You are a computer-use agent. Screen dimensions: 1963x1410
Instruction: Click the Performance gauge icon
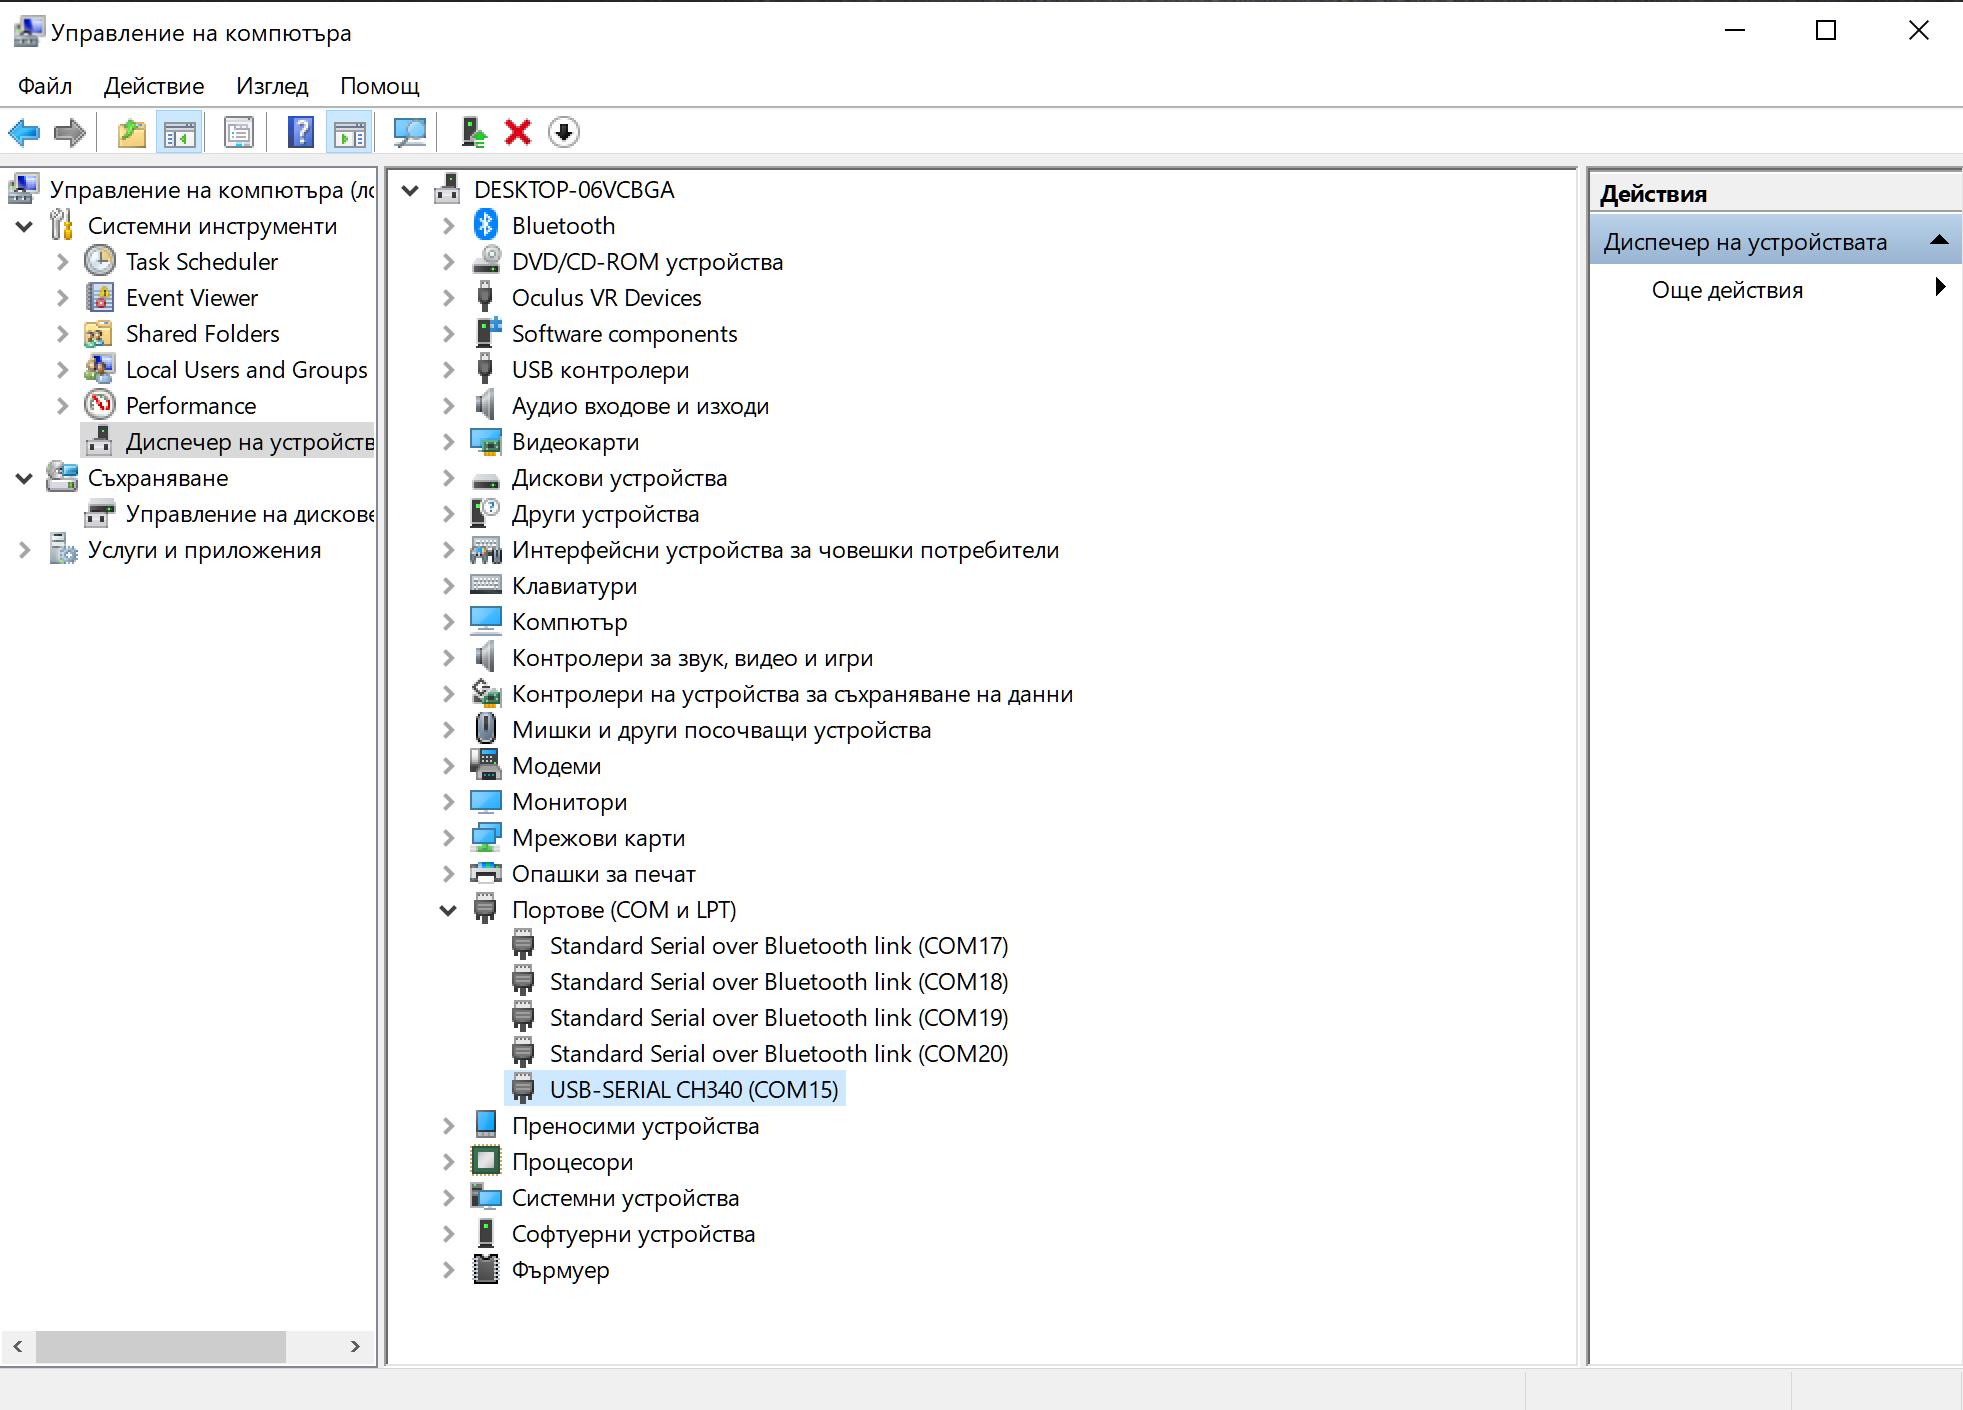(x=100, y=405)
